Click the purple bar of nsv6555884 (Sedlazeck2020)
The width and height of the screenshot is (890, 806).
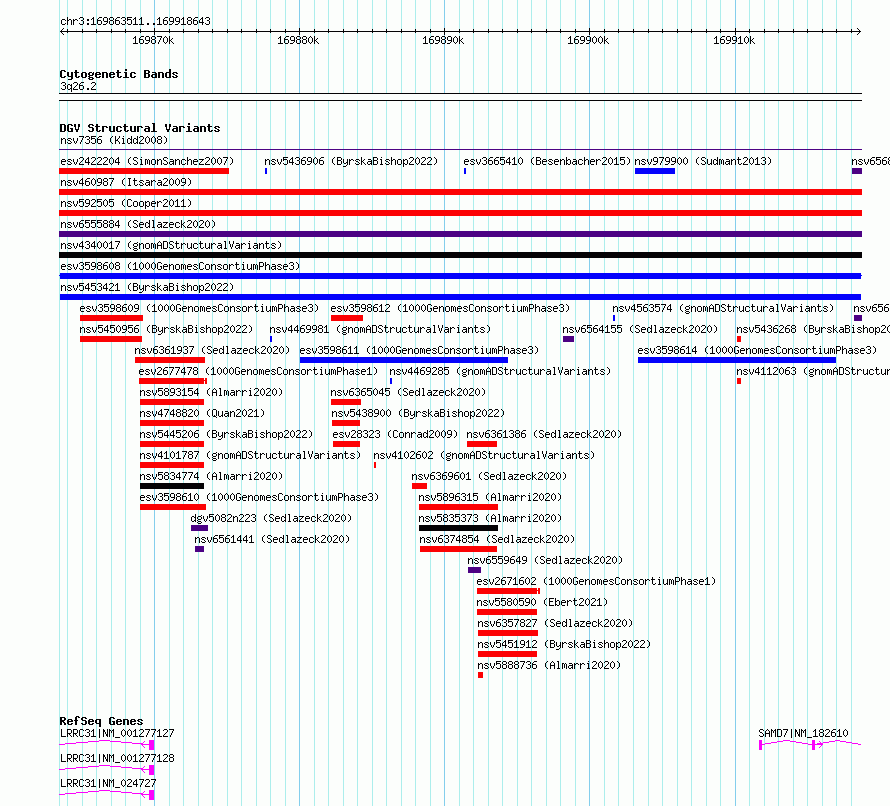click(x=460, y=234)
